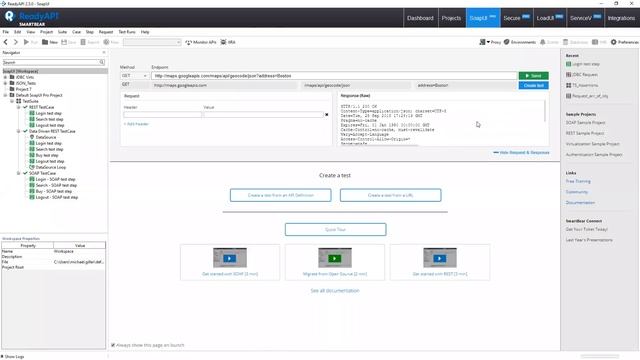Expand the JSON_Tests tree node

(5, 83)
